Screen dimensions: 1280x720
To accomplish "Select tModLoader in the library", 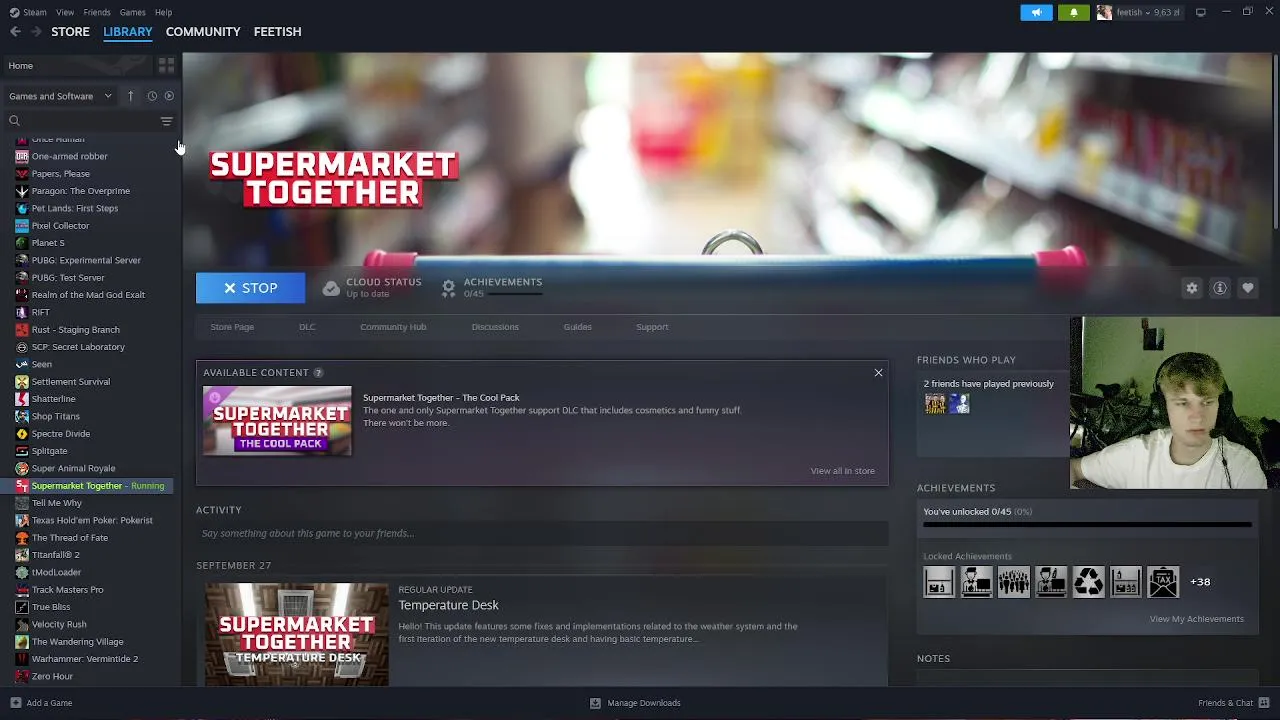I will click(56, 572).
